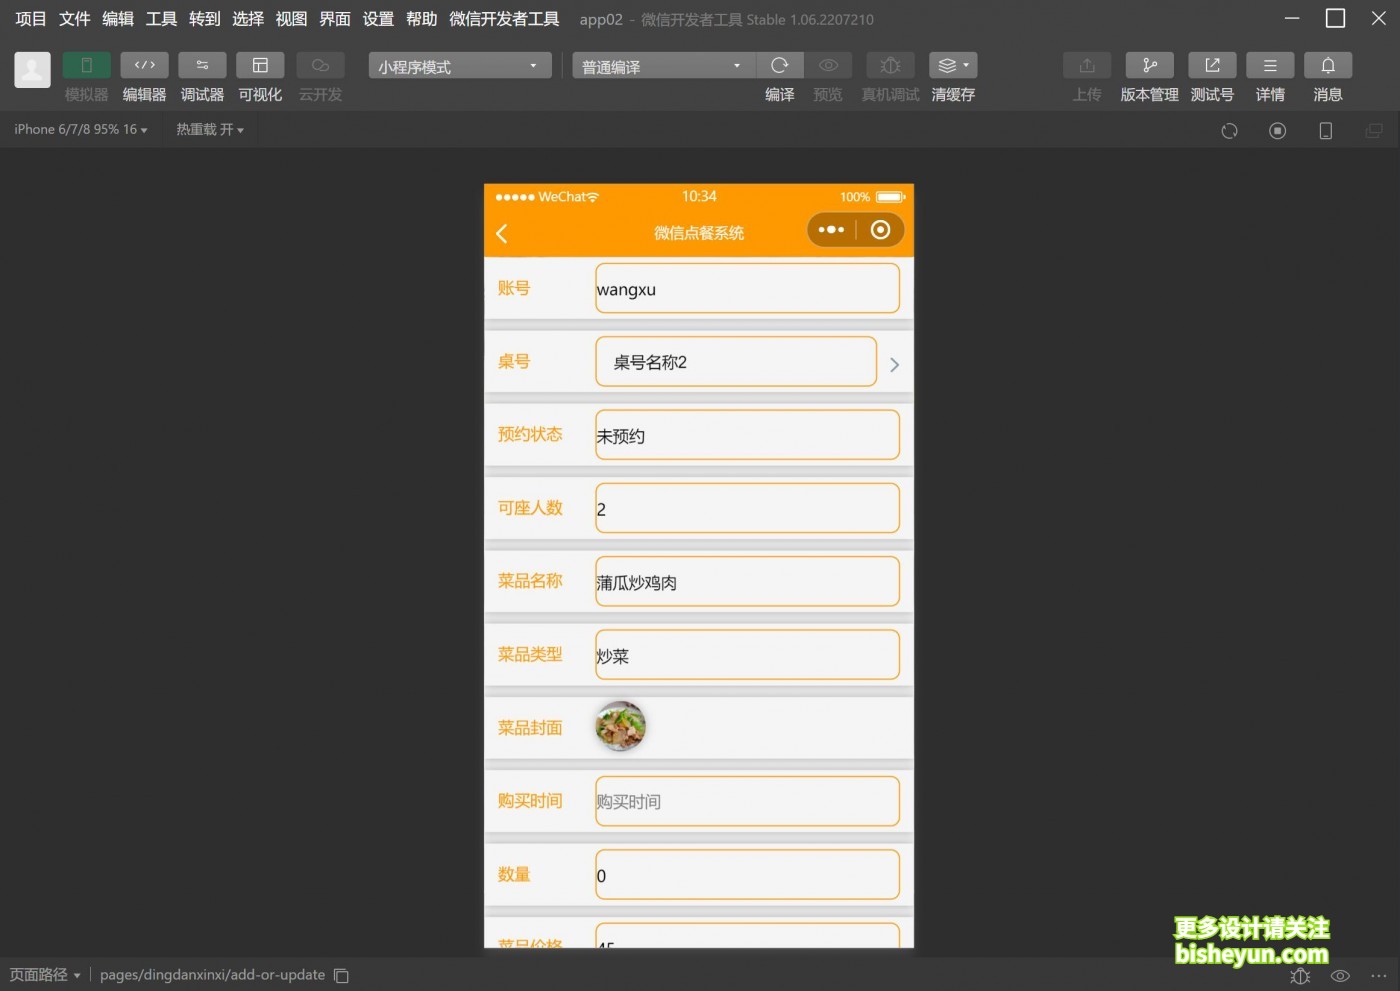Click the 菜品类型 input field
The height and width of the screenshot is (991, 1400).
point(747,655)
